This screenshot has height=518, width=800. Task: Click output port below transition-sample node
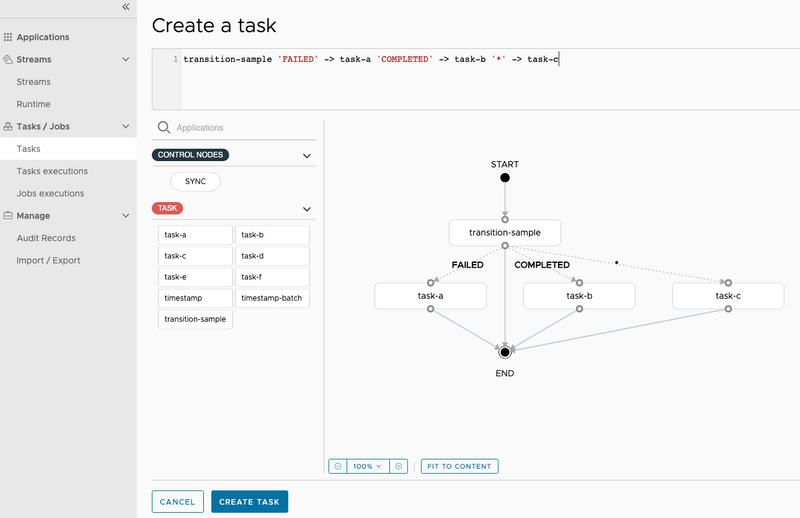pos(505,245)
